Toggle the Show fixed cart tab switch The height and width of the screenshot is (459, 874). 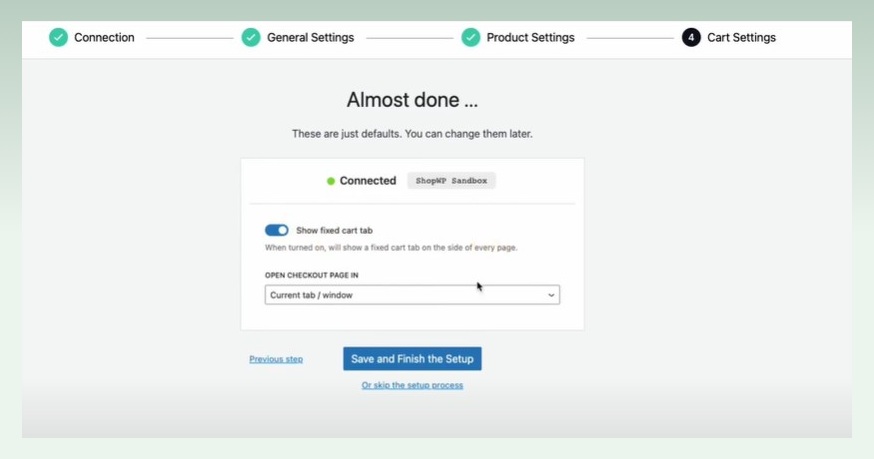point(276,230)
